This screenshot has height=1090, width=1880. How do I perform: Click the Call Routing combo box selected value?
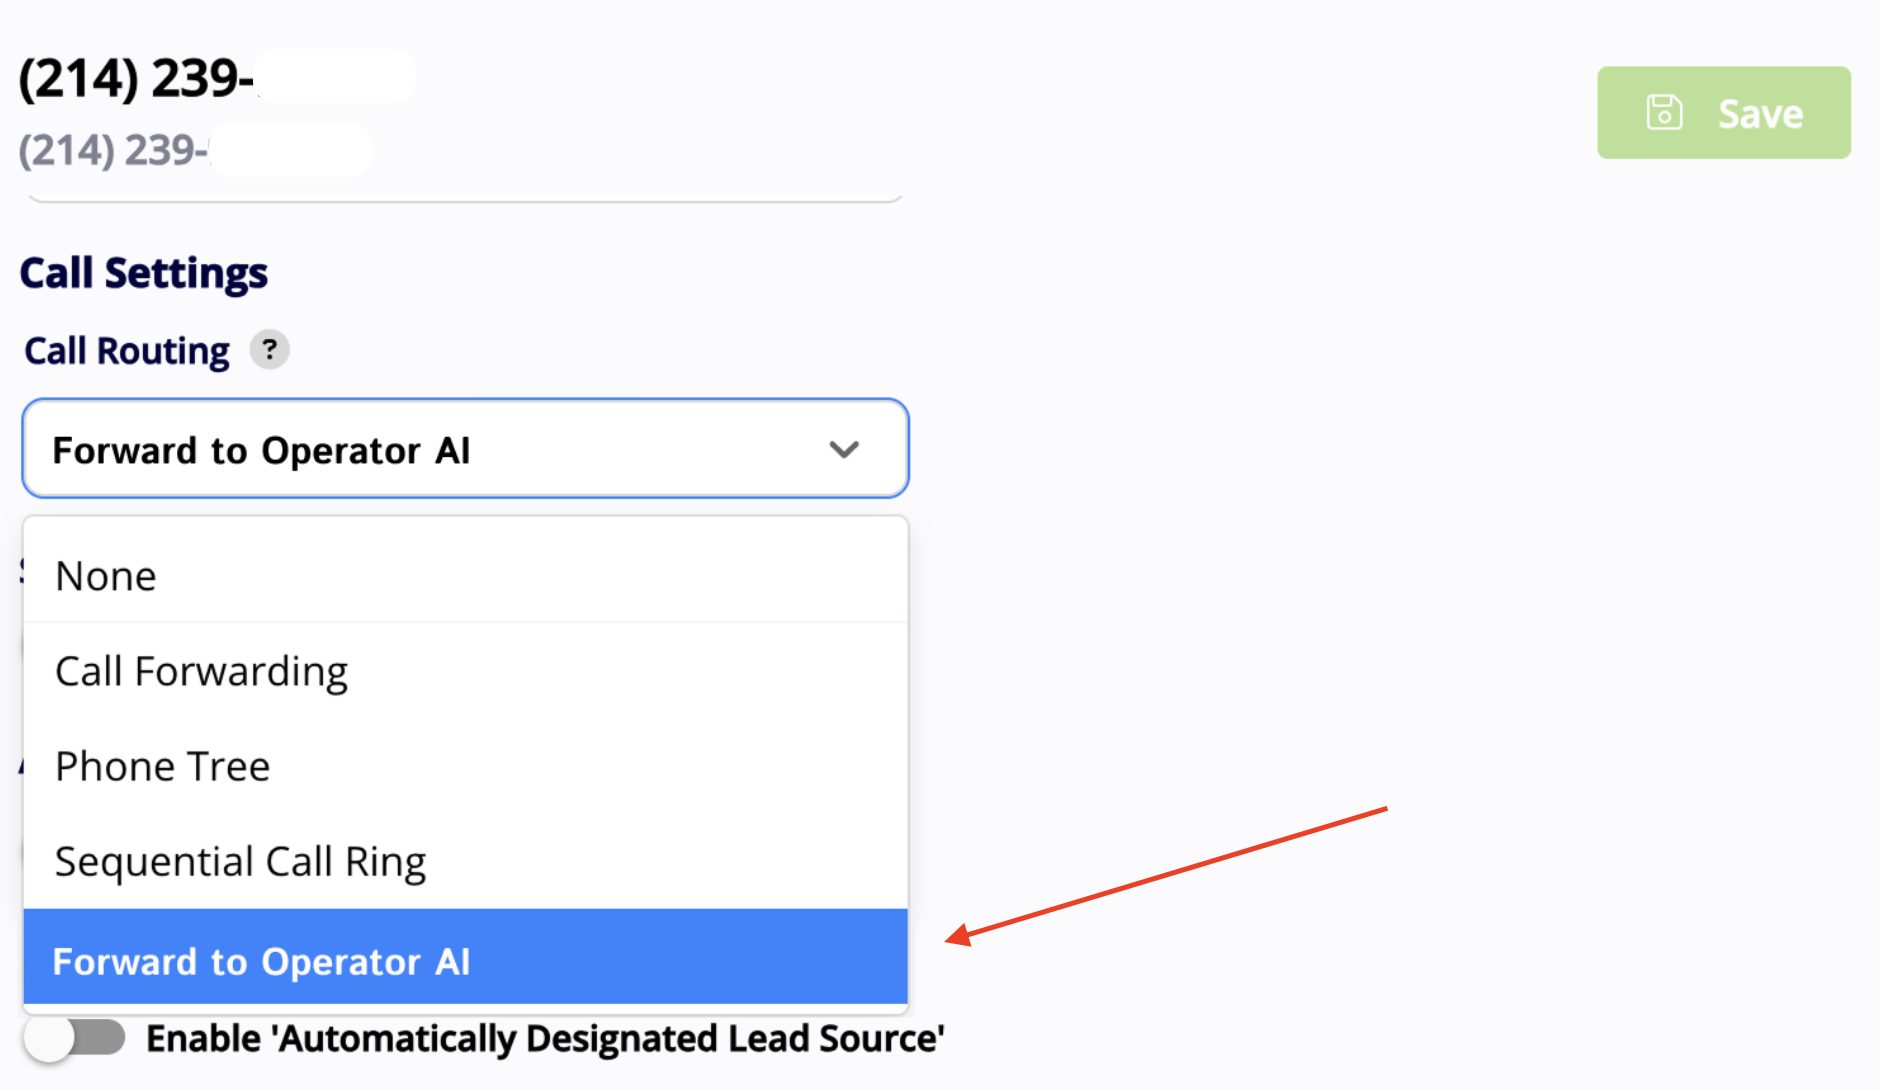pos(261,451)
